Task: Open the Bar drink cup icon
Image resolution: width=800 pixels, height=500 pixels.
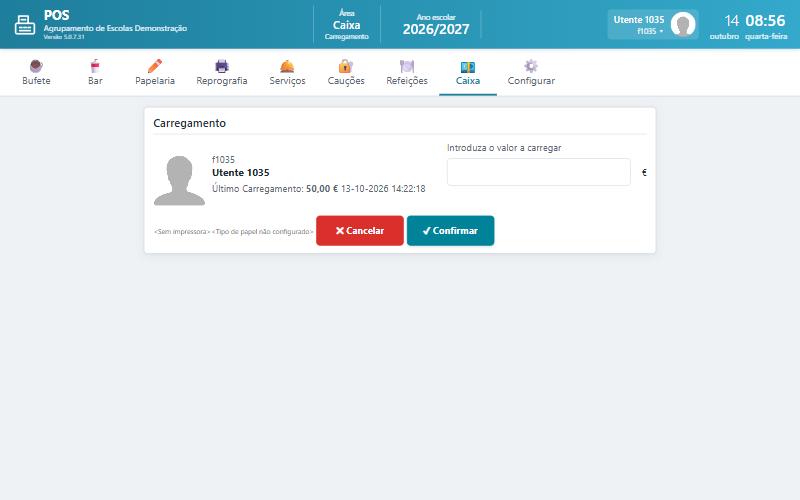Action: pos(95,66)
